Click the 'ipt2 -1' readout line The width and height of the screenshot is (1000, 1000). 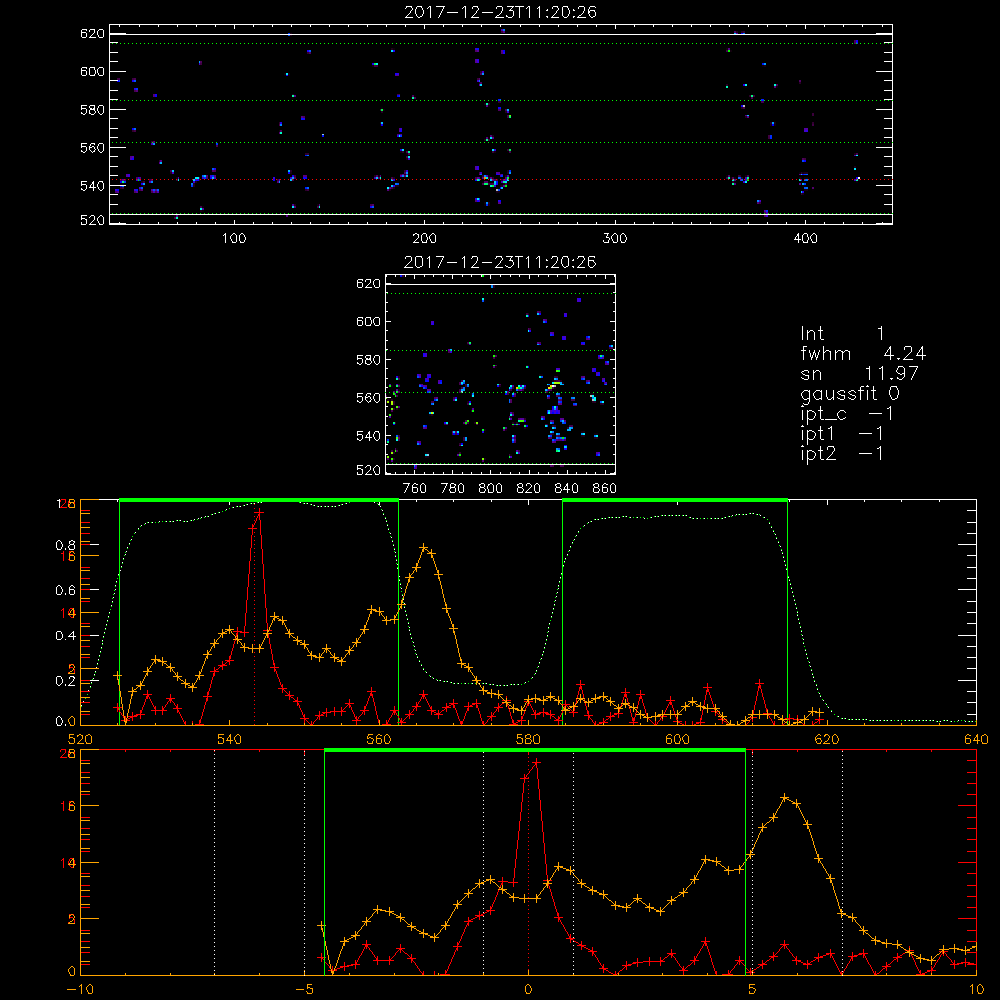[842, 453]
